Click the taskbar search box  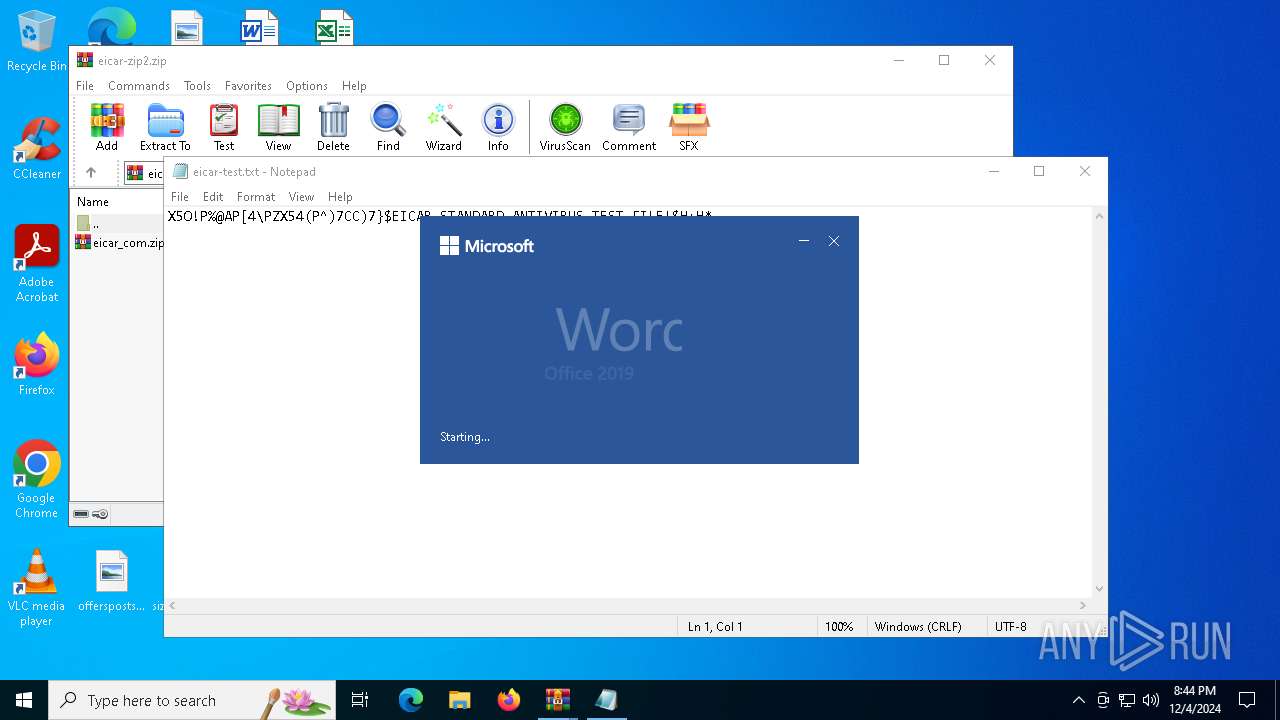point(192,700)
